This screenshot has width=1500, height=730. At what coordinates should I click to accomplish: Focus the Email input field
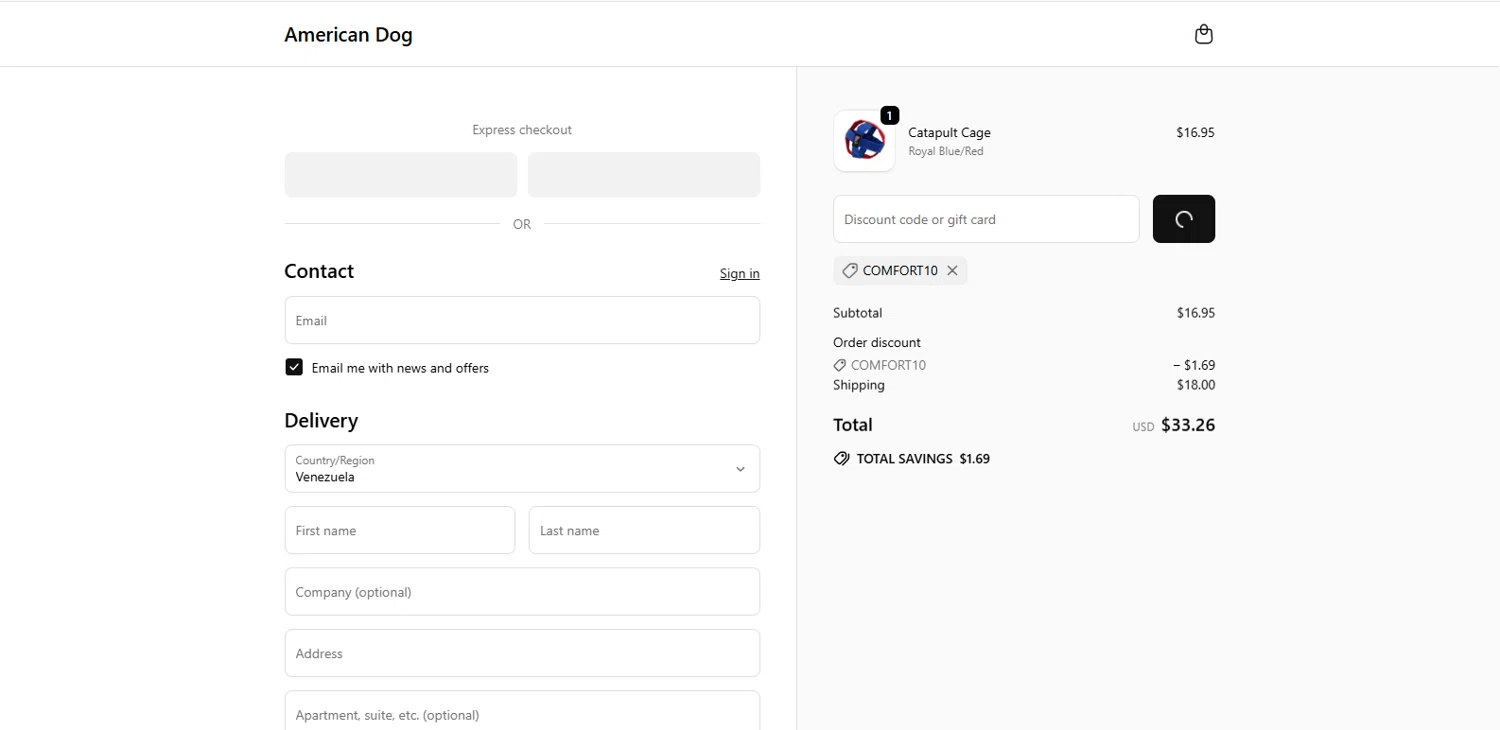point(522,320)
